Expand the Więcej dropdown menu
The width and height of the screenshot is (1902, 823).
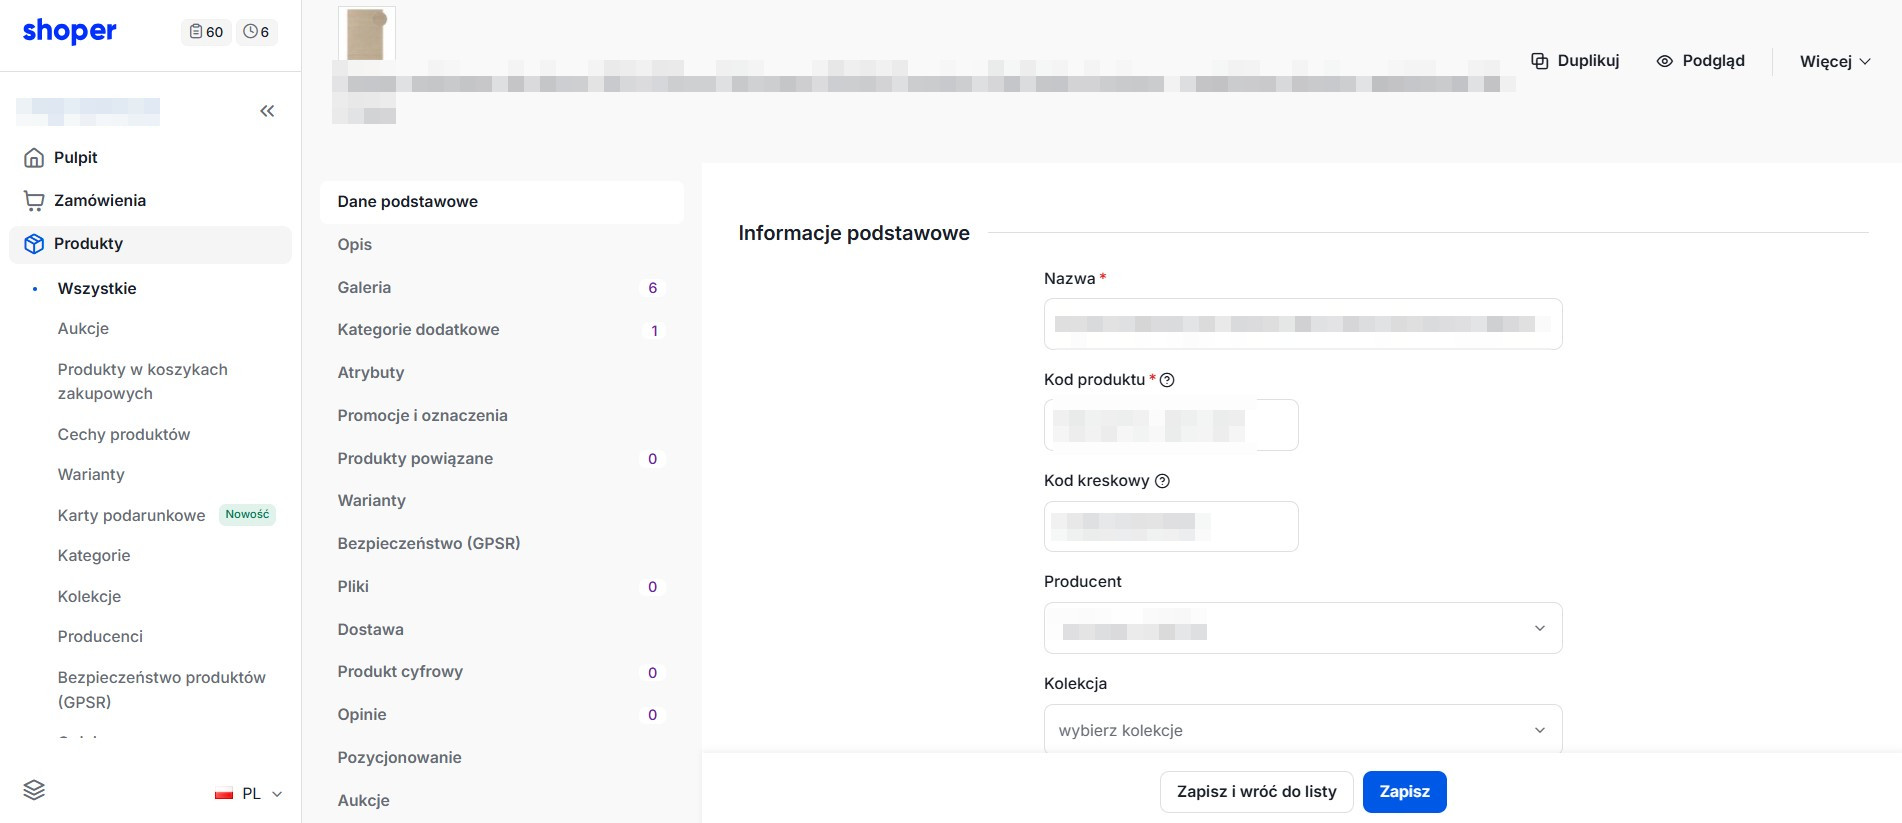(1835, 61)
